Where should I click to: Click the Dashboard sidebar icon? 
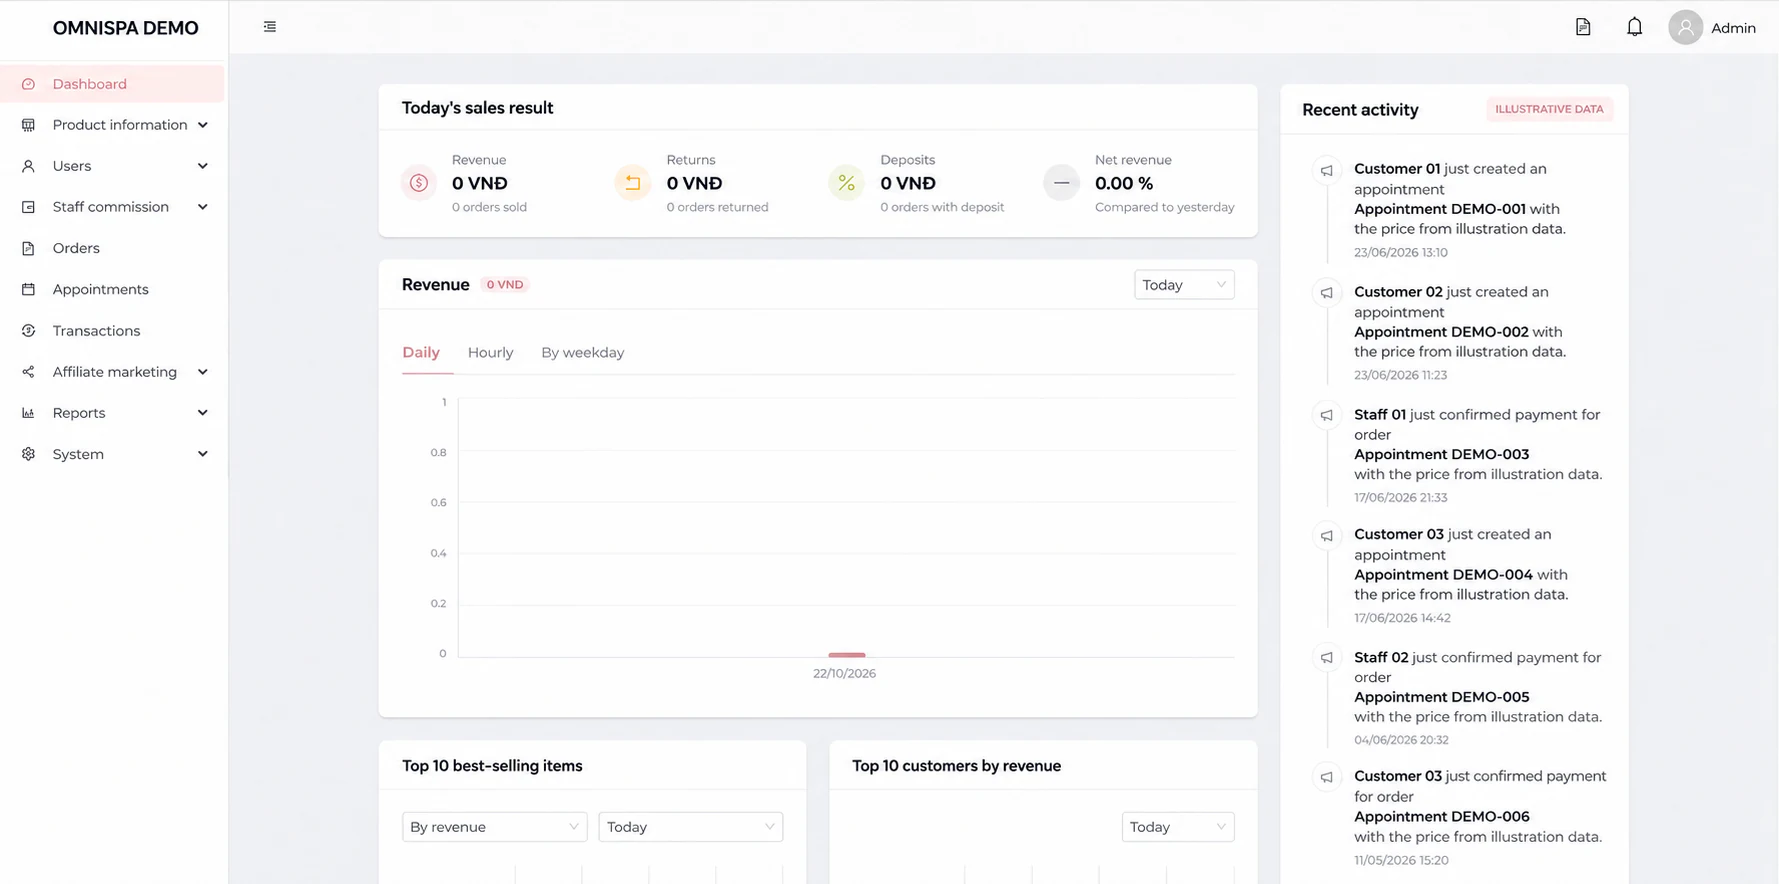28,84
